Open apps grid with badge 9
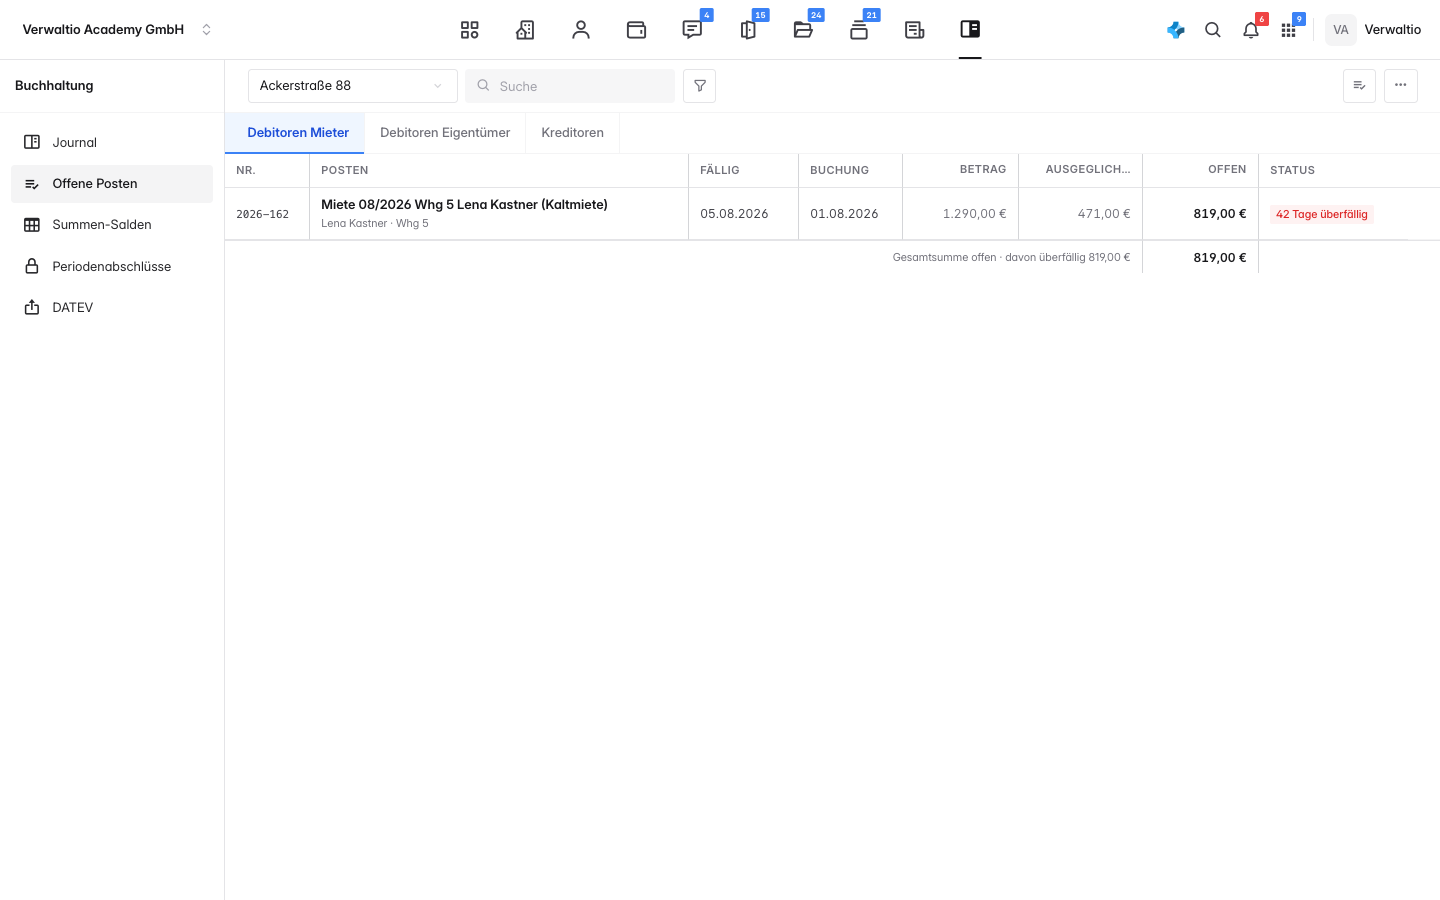 pos(1289,30)
